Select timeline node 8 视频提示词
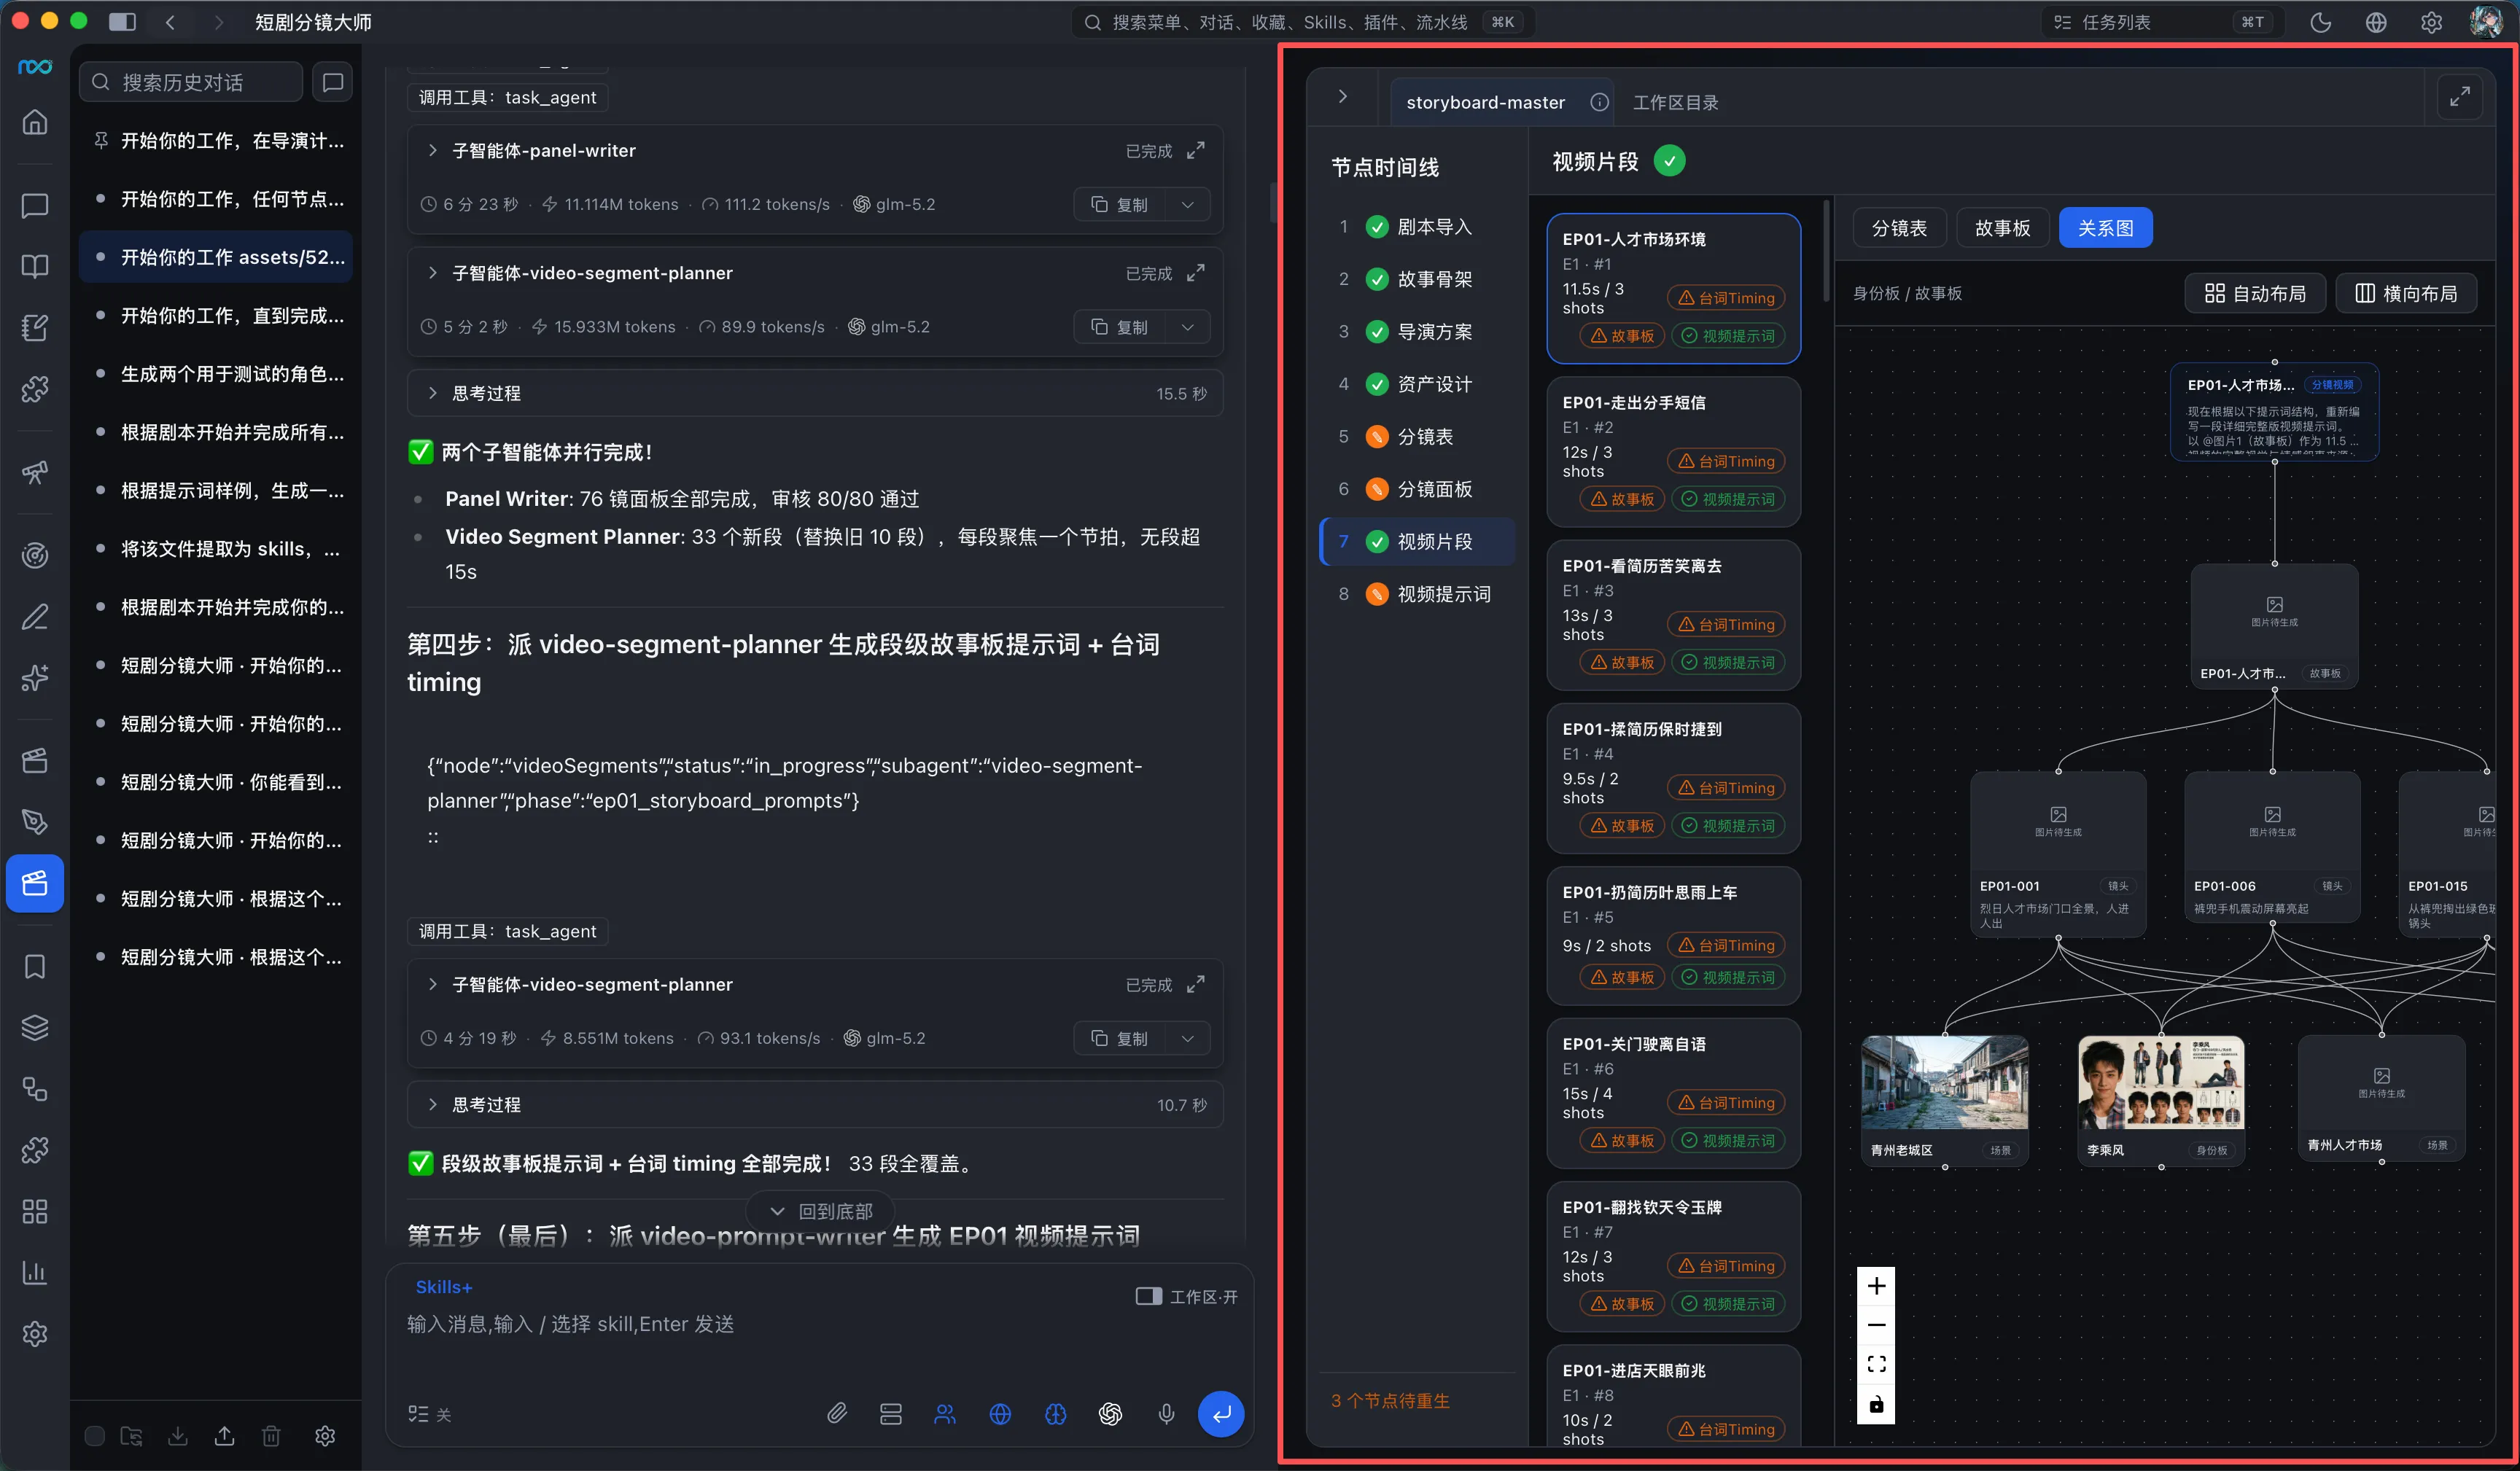Screen dimensions: 2520x1471 pos(1418,594)
